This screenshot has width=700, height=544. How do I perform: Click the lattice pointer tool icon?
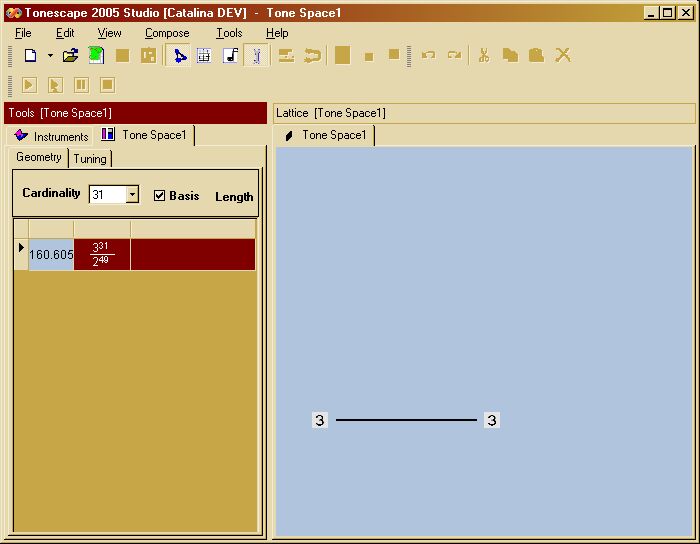pos(179,56)
